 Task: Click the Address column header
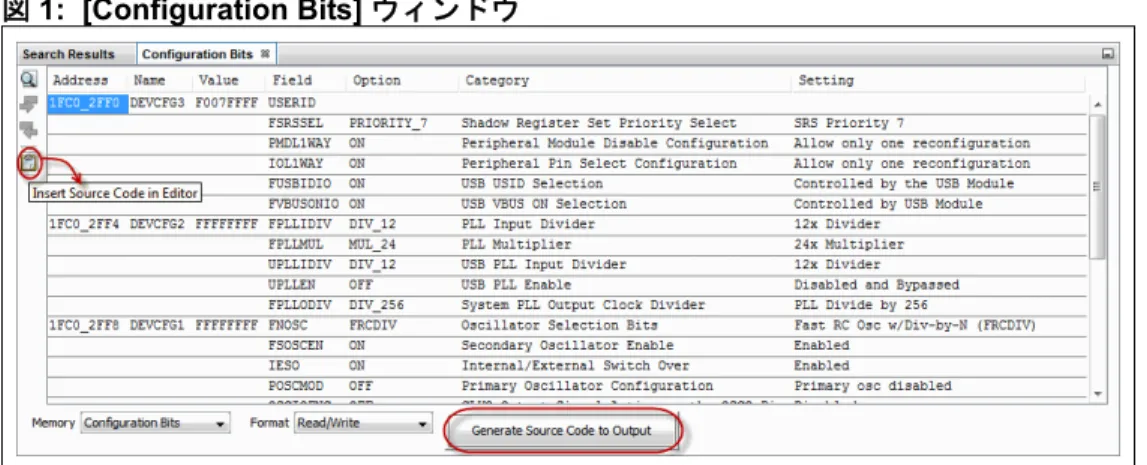[80, 80]
